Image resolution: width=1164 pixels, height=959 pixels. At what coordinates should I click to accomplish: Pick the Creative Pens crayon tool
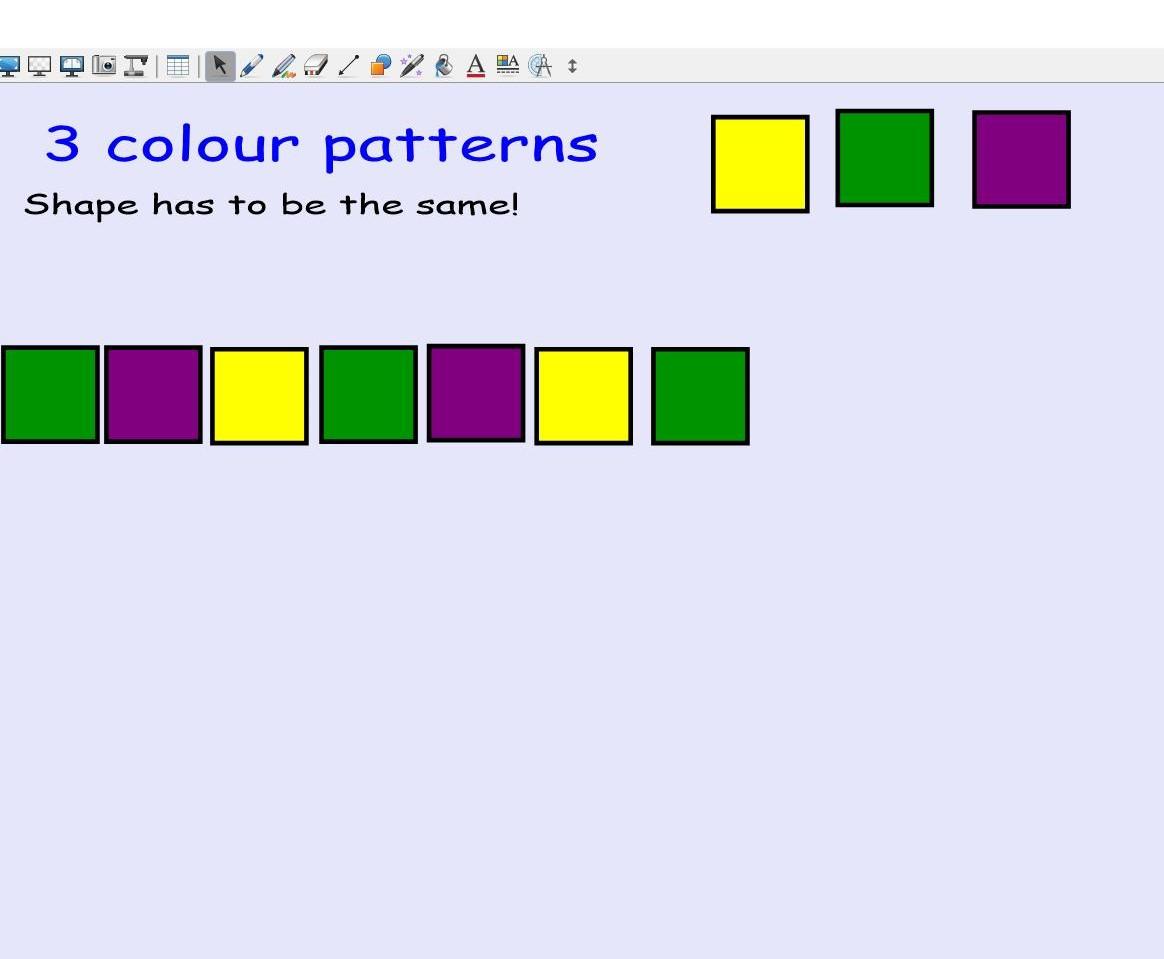coord(284,66)
